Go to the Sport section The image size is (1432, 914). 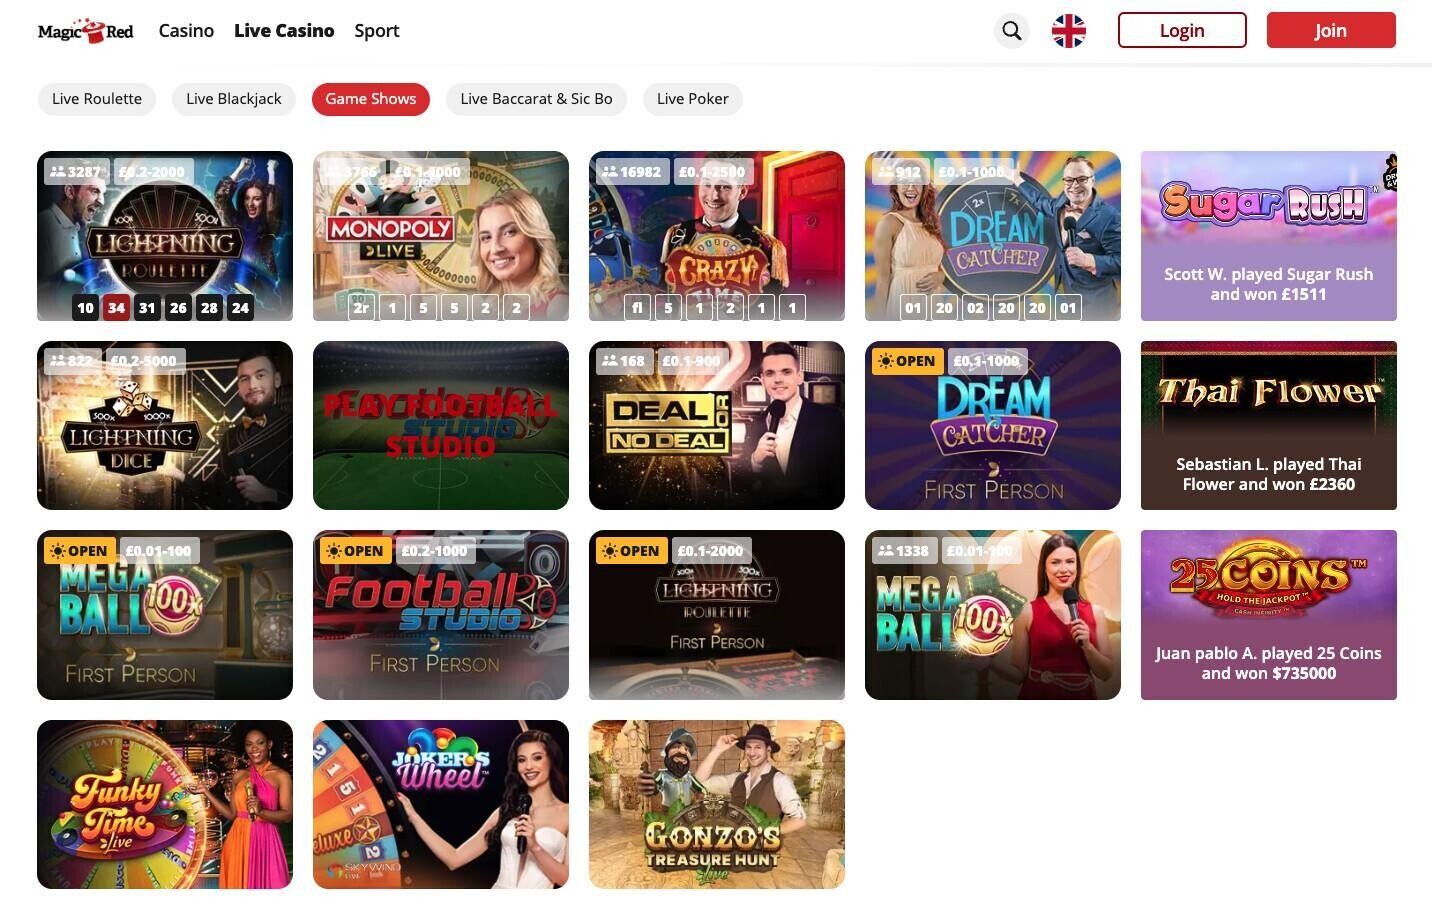377,31
